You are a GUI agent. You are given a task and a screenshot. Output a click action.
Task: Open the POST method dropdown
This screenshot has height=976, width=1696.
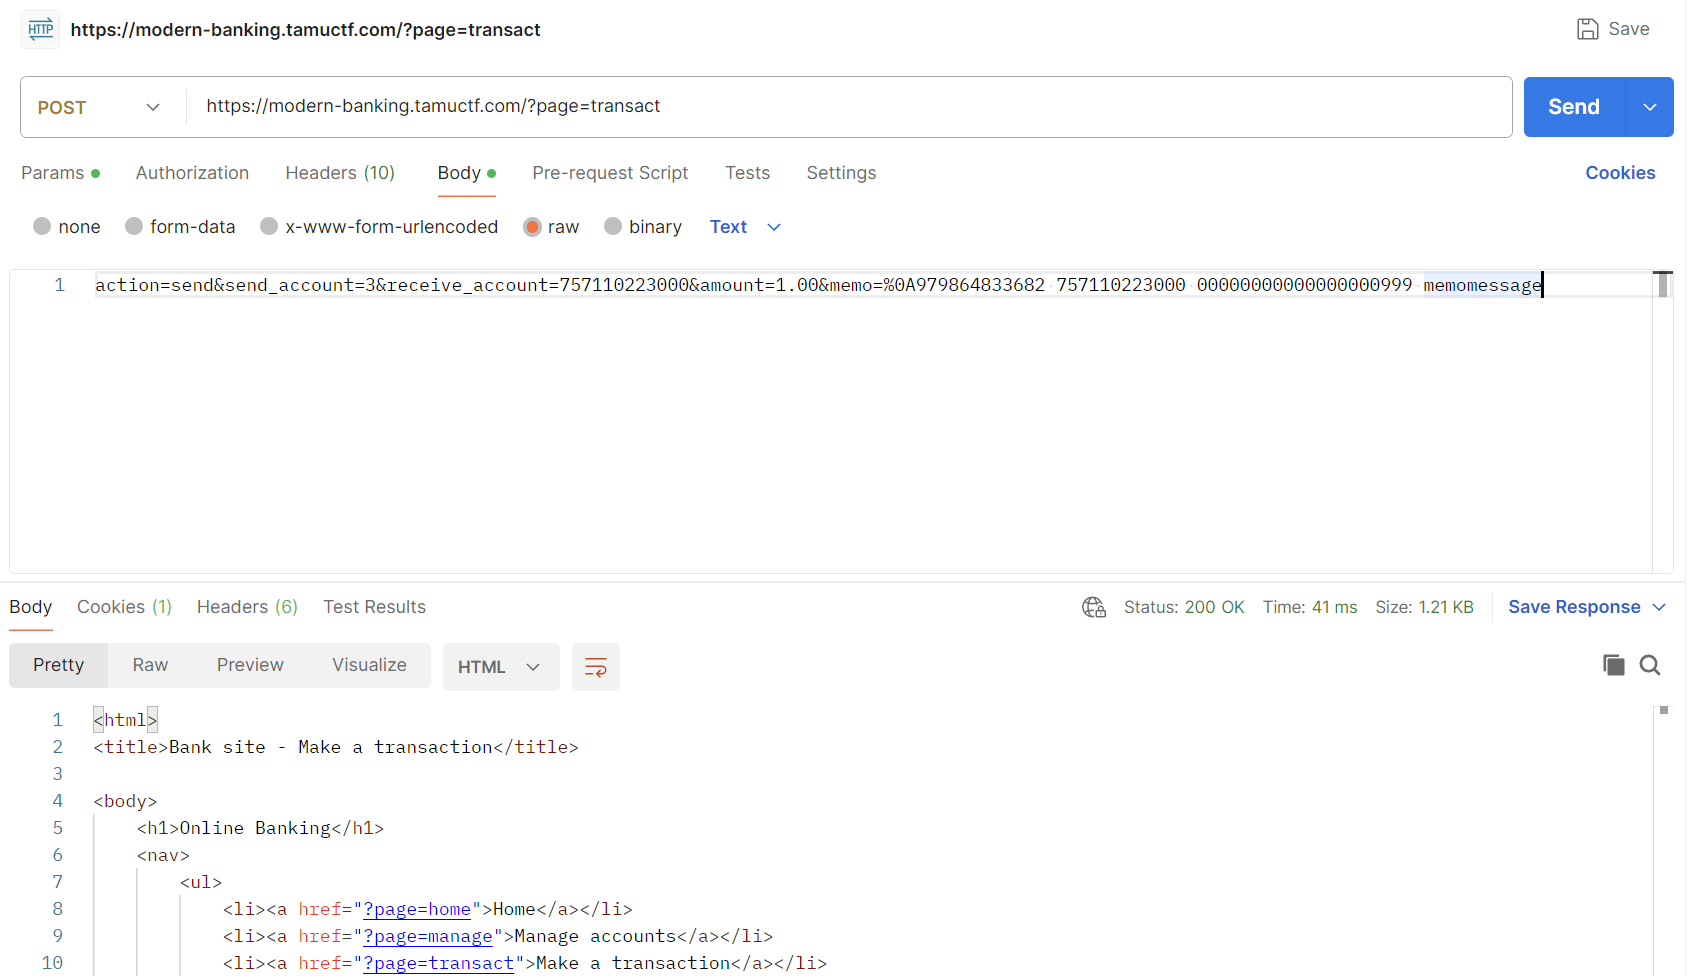(x=100, y=107)
